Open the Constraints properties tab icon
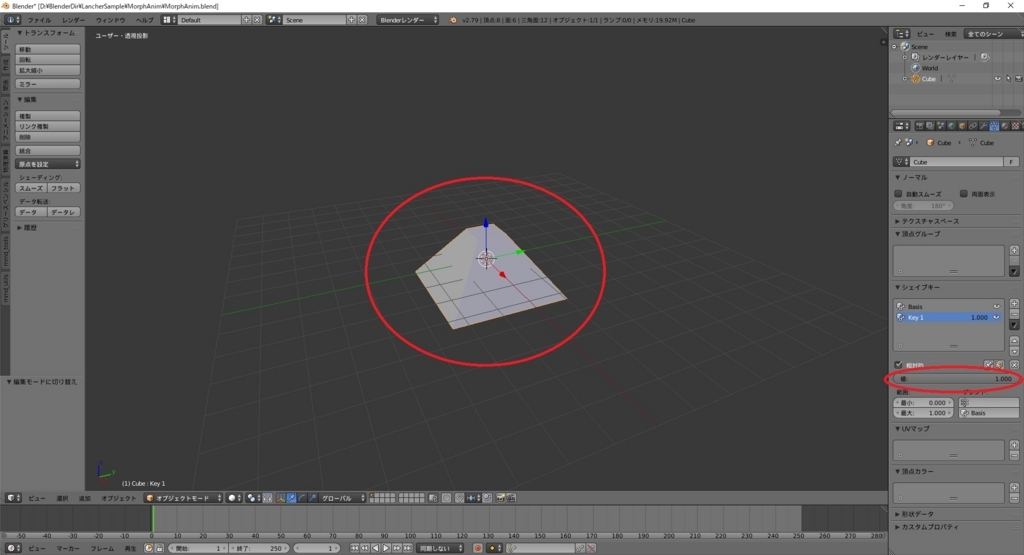The image size is (1024, 555). (972, 126)
